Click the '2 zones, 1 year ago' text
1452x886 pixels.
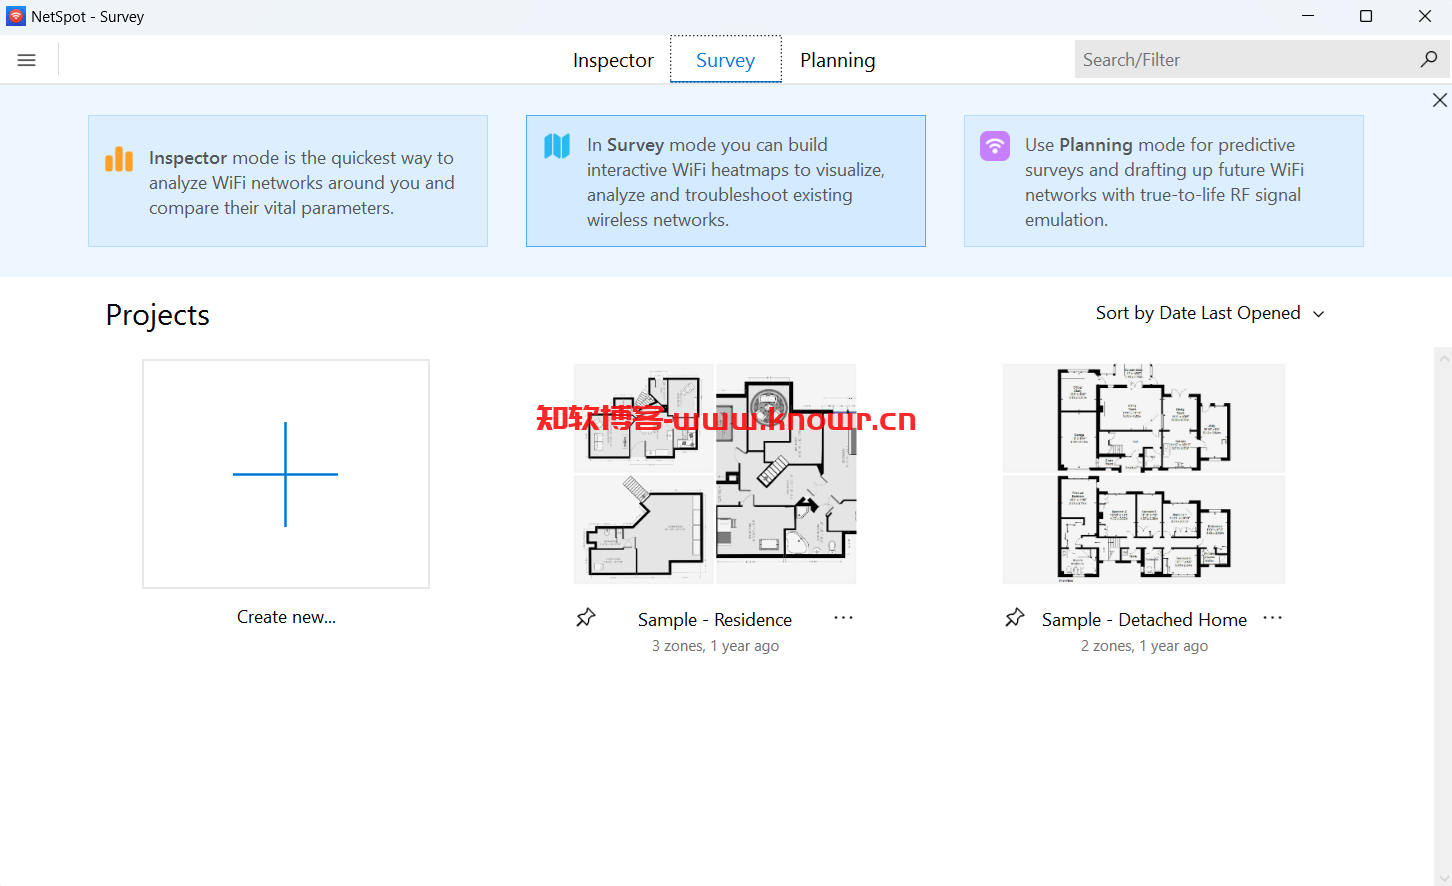tap(1145, 646)
